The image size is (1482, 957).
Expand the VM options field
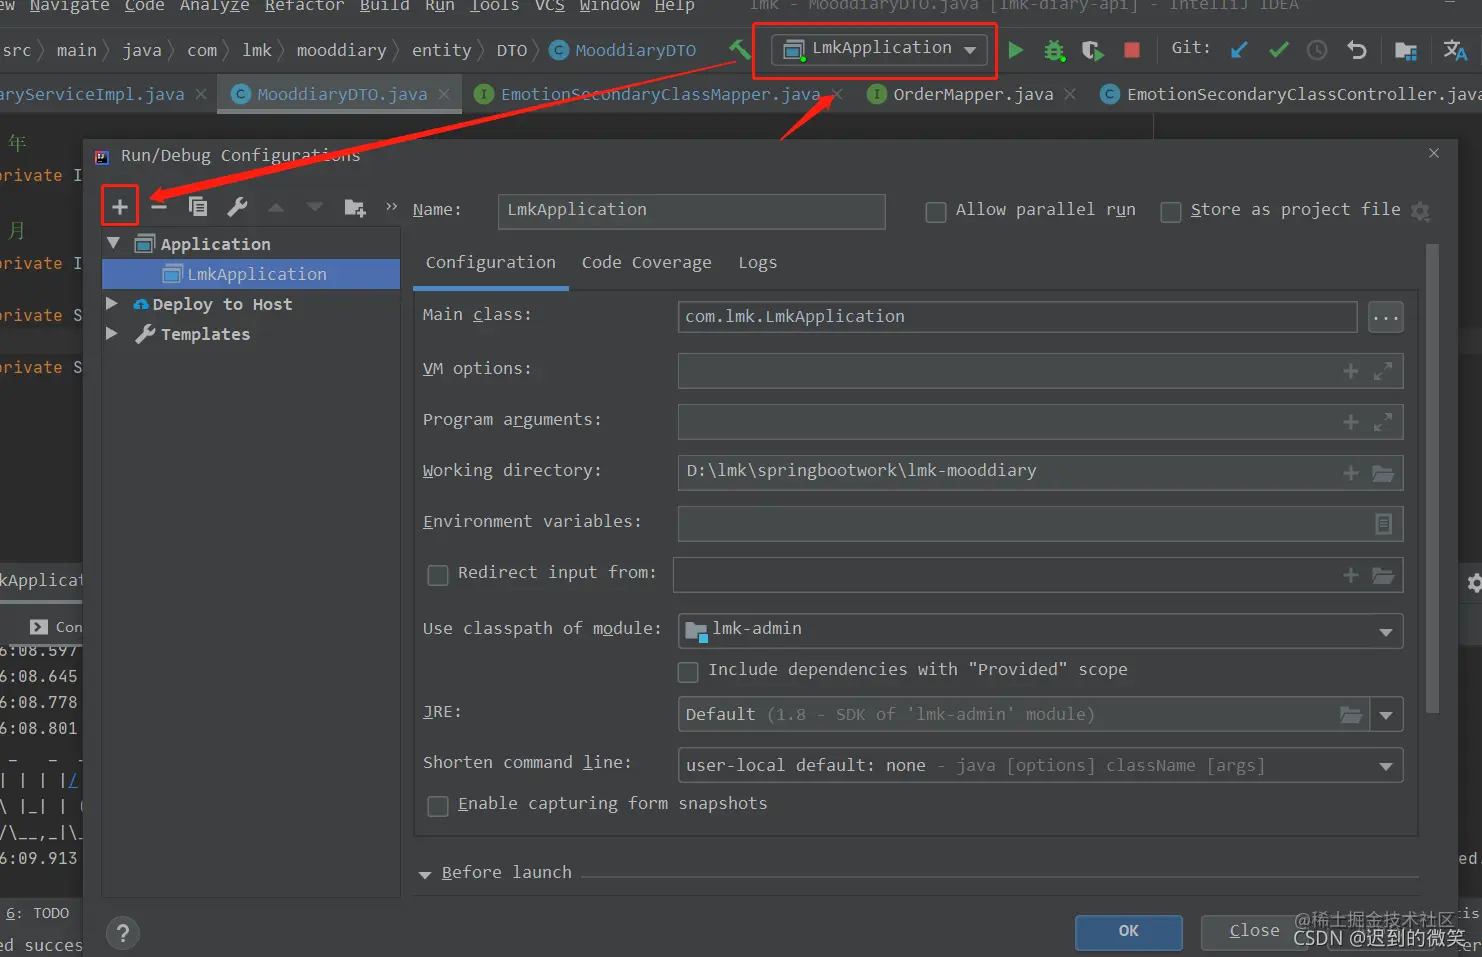pyautogui.click(x=1383, y=371)
